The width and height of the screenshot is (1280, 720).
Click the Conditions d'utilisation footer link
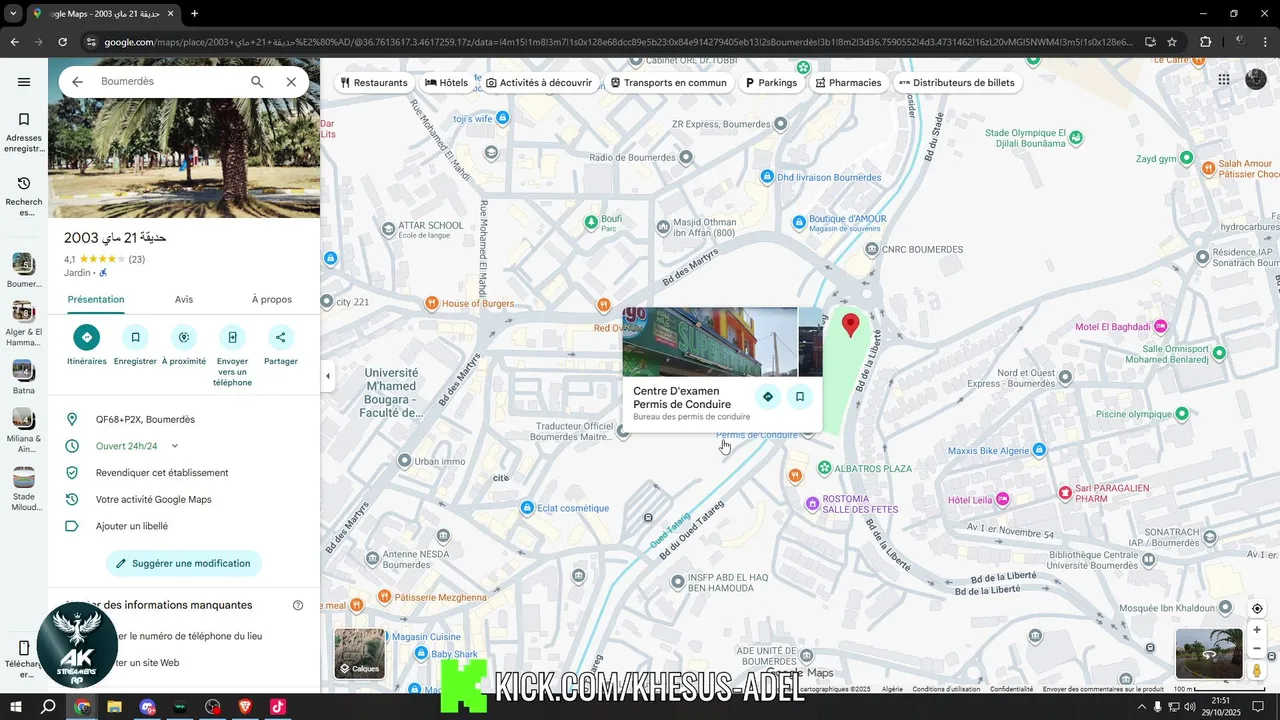click(x=946, y=689)
